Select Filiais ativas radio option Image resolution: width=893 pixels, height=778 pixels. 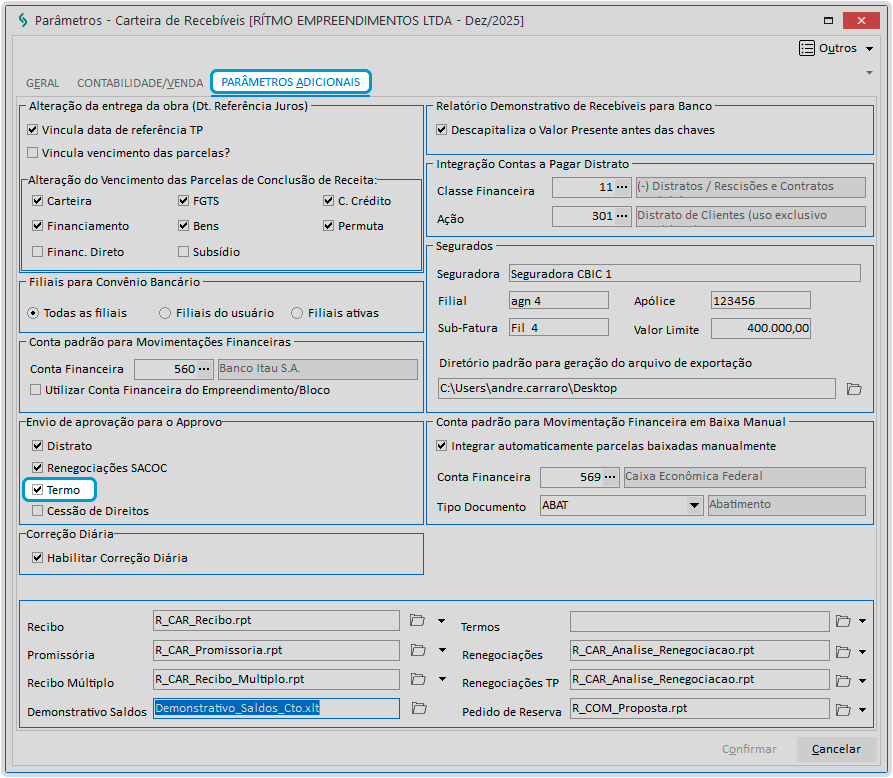[297, 313]
